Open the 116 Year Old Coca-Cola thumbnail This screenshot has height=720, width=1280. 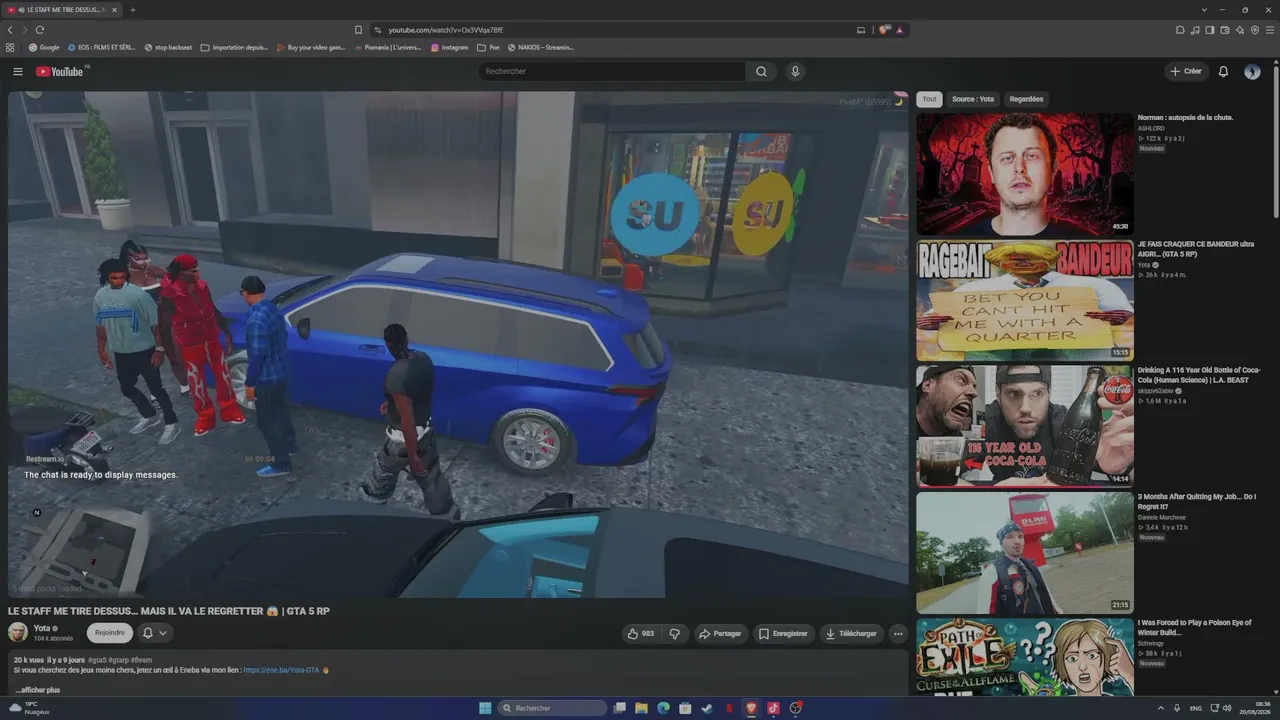tap(1025, 426)
